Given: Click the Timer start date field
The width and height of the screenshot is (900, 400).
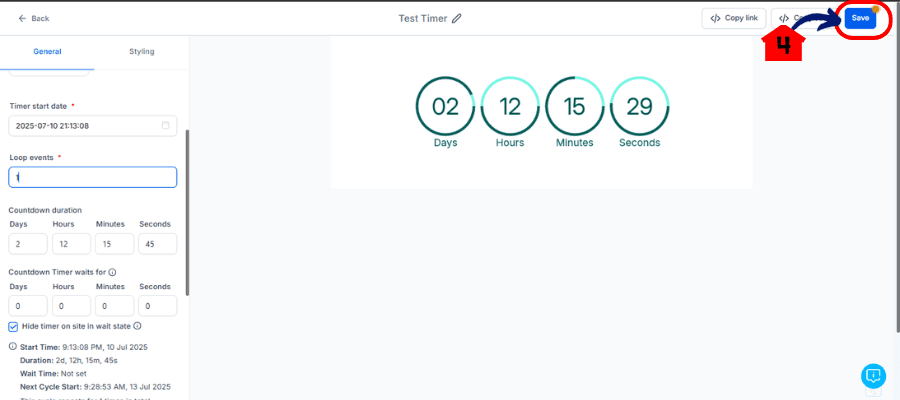Looking at the screenshot, I should point(92,126).
